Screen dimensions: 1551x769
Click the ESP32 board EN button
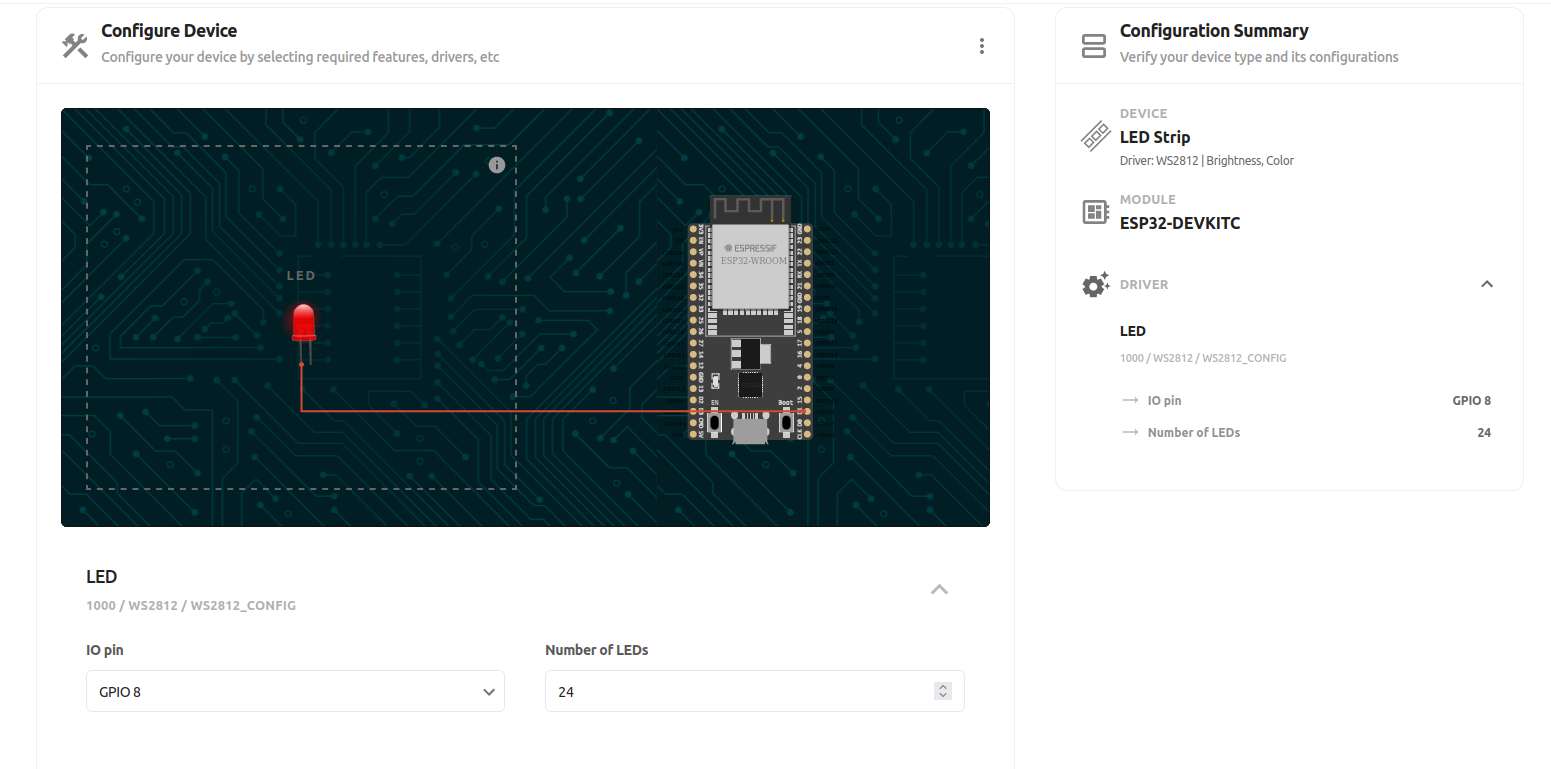pyautogui.click(x=715, y=422)
